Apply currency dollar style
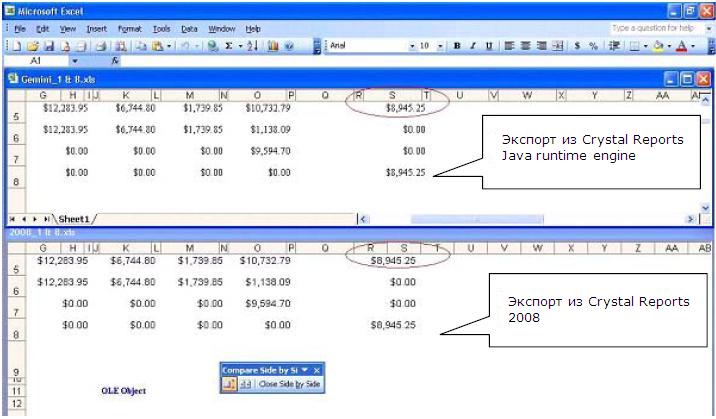The image size is (716, 419). click(x=577, y=46)
